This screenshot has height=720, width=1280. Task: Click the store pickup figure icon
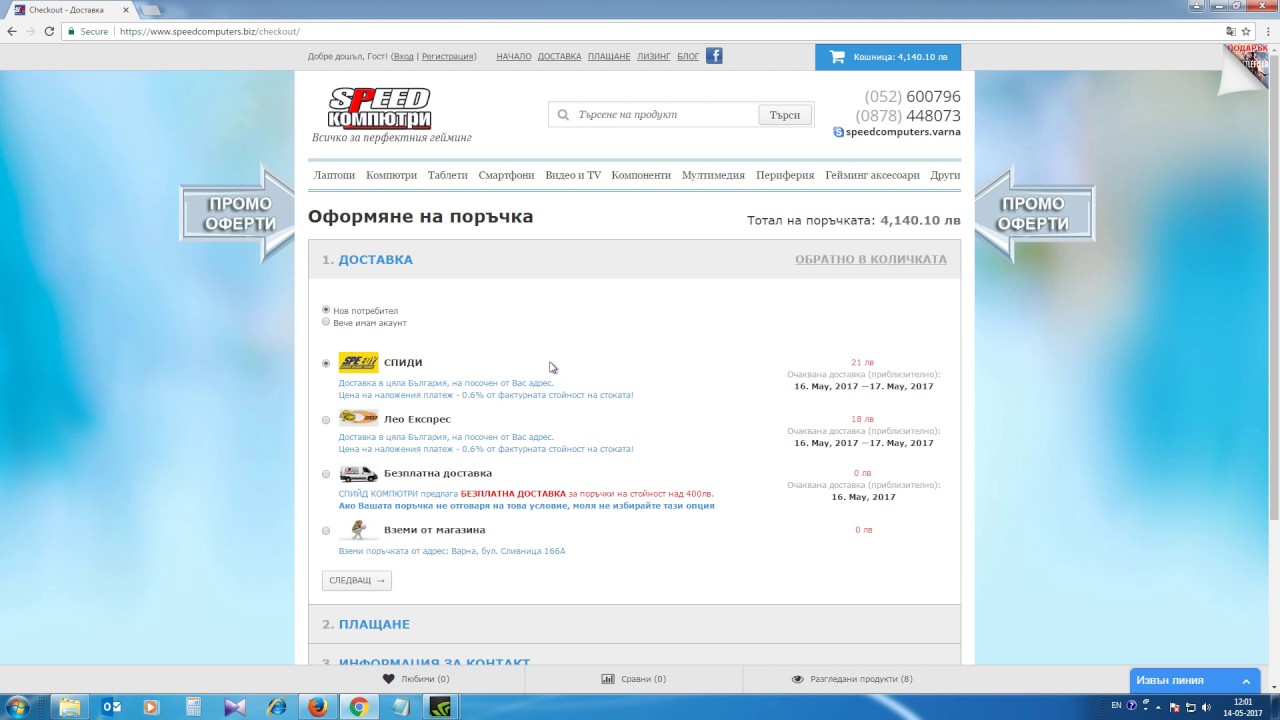pos(358,530)
